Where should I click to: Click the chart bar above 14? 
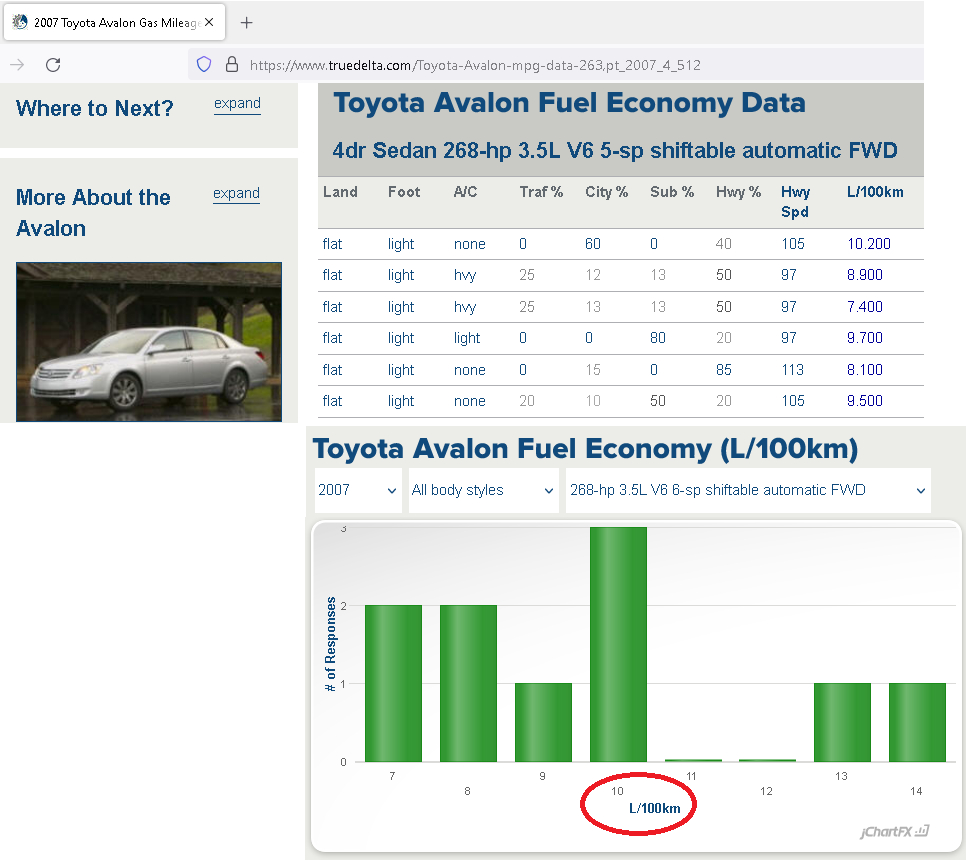point(917,723)
